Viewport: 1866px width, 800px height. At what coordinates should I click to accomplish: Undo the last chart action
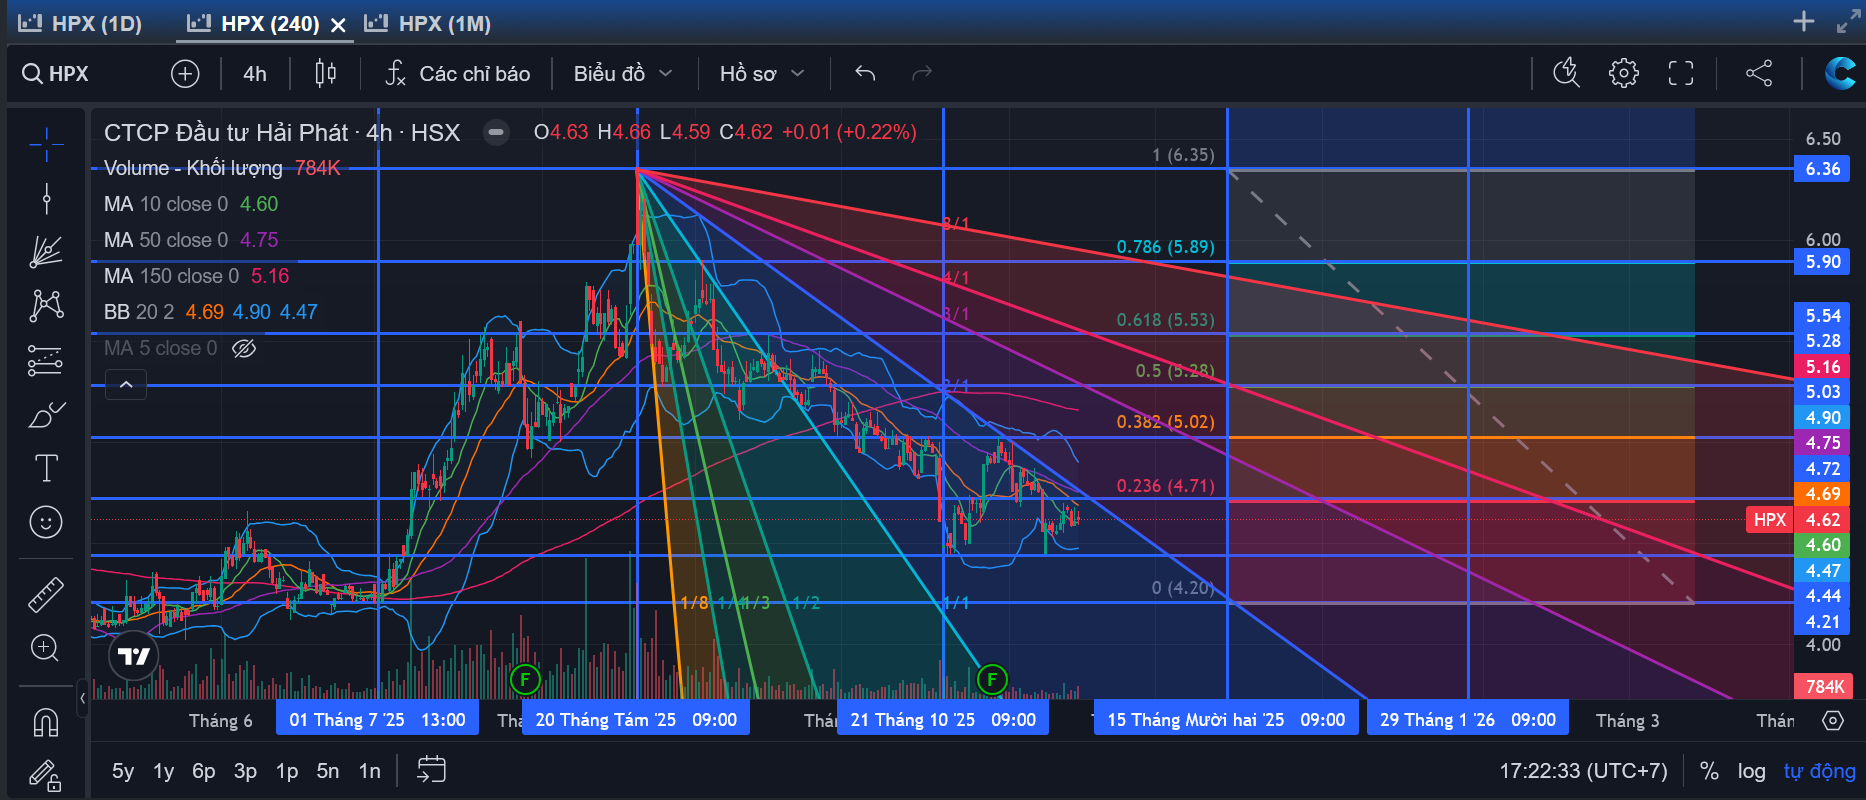(x=865, y=73)
